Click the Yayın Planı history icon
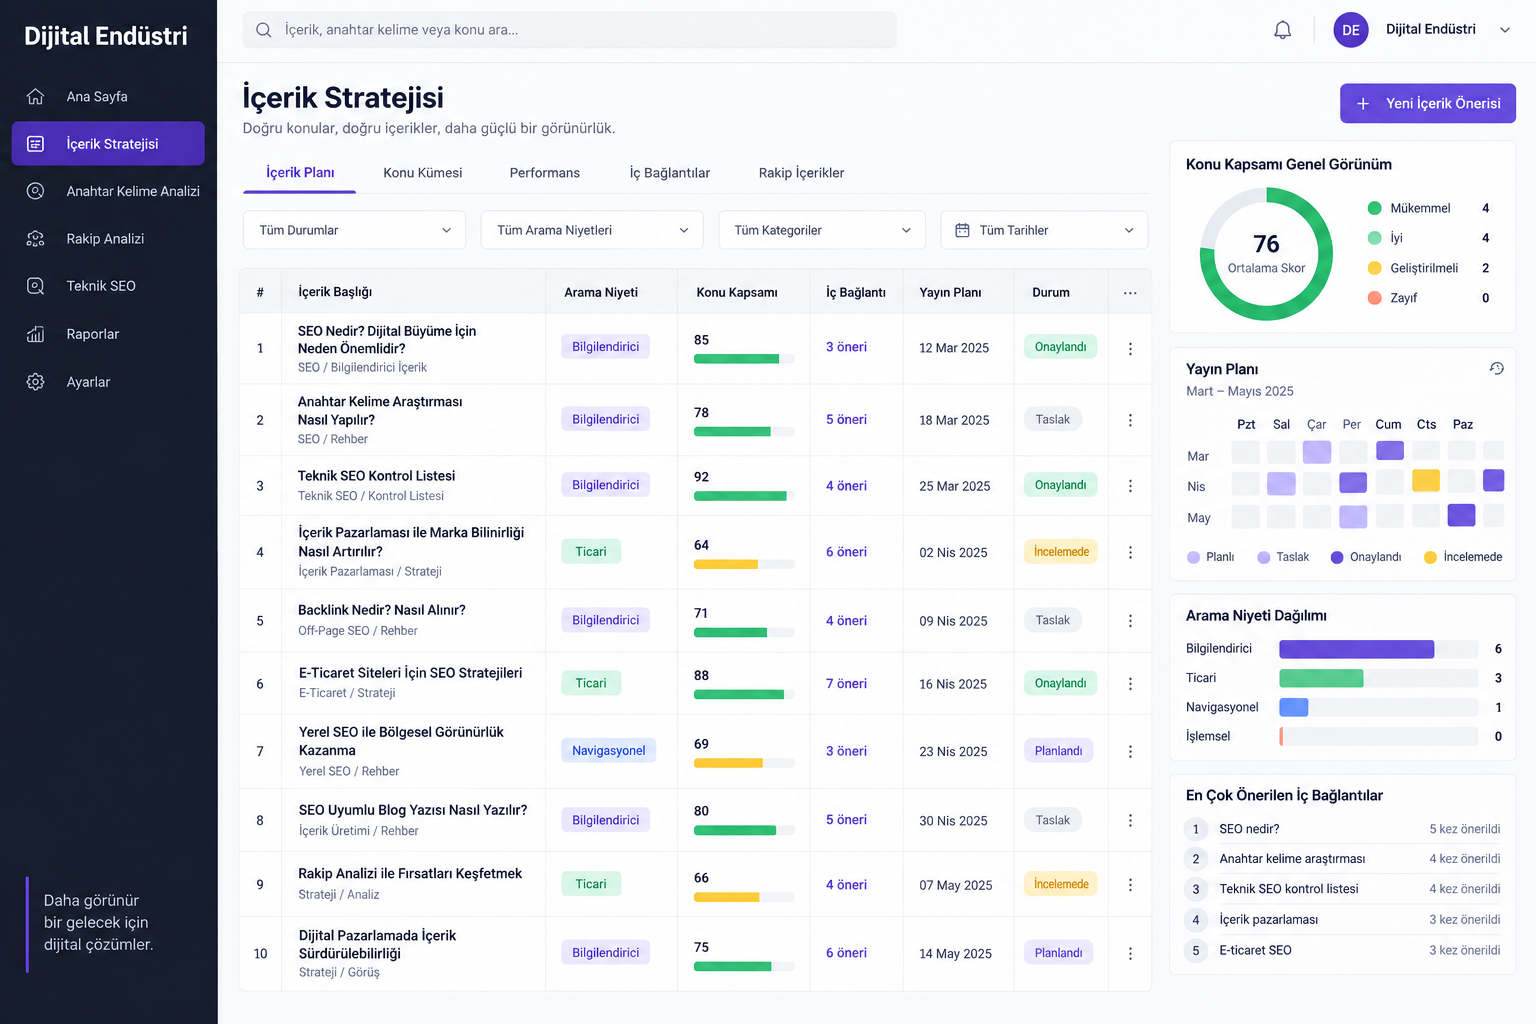Image resolution: width=1536 pixels, height=1024 pixels. (1496, 369)
